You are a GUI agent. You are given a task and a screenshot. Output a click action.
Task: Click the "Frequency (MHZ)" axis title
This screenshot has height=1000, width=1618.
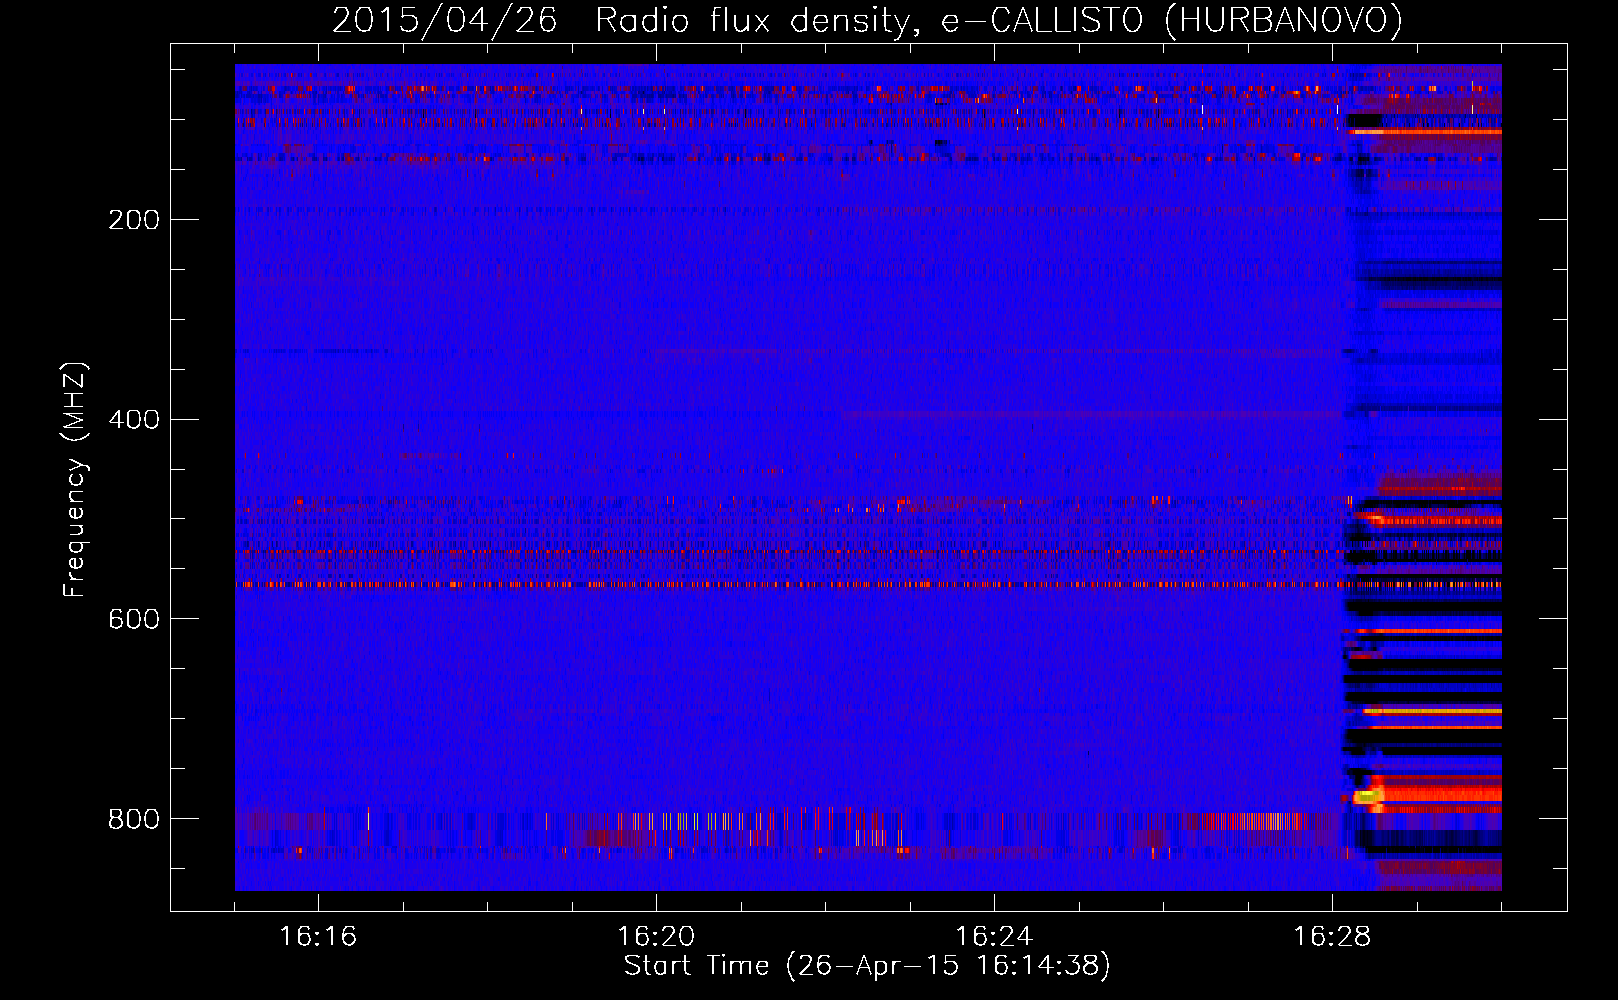75,480
